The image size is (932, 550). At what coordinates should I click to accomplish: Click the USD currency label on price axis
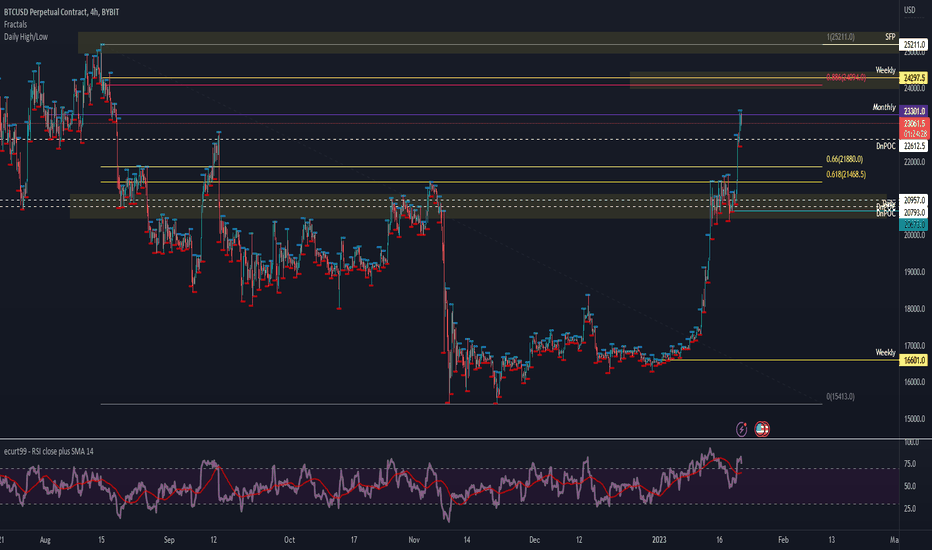tap(910, 10)
